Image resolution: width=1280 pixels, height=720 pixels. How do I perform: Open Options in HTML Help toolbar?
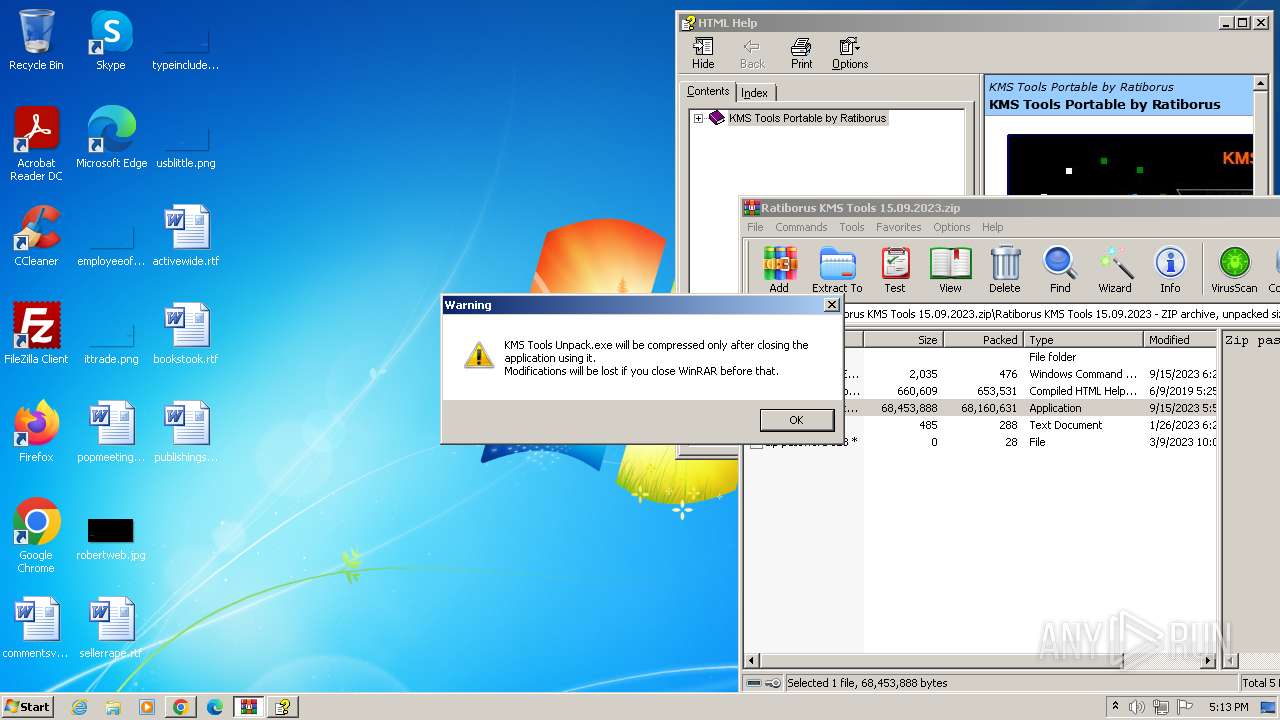click(850, 53)
